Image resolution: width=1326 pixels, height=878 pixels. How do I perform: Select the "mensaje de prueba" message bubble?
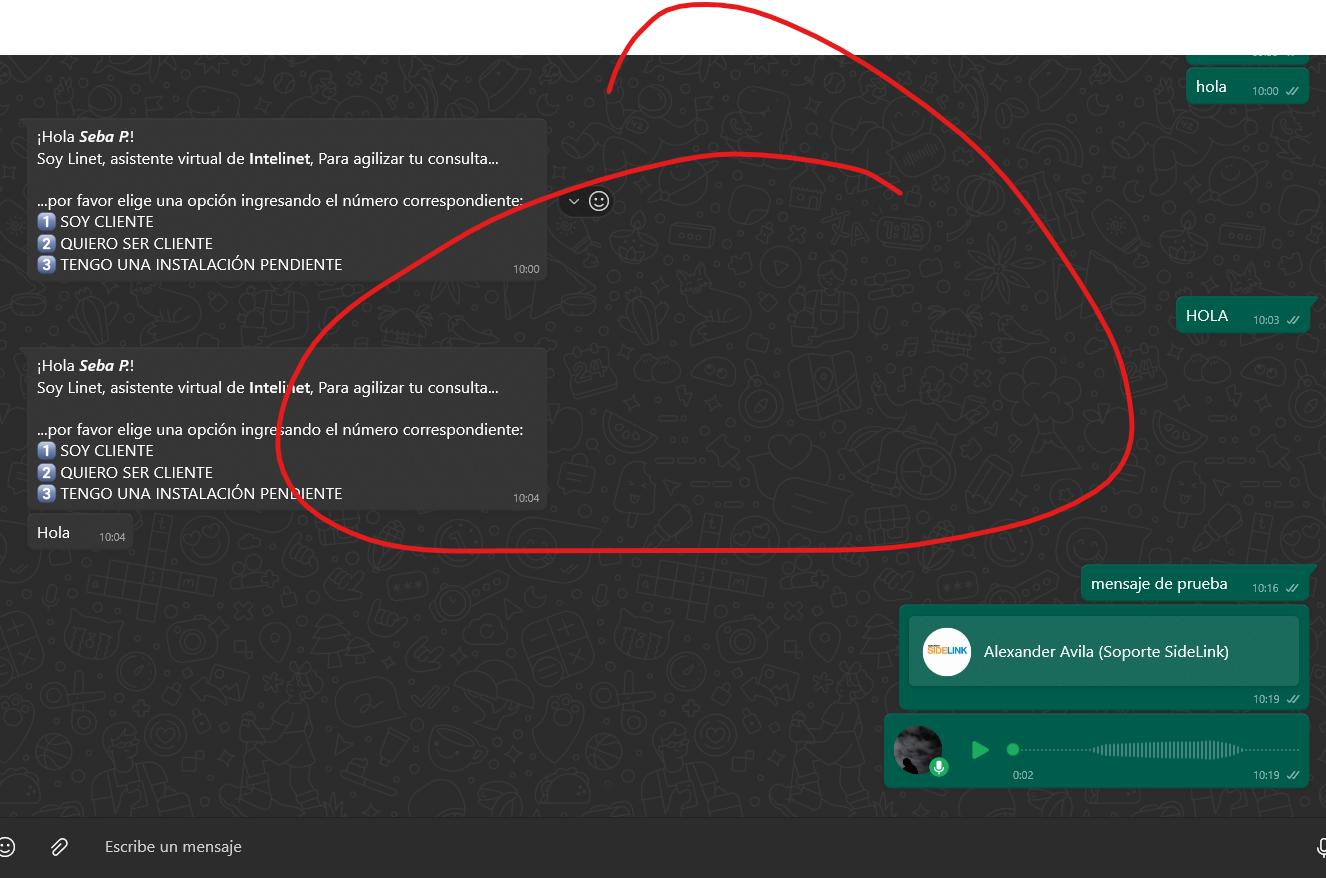click(1159, 584)
